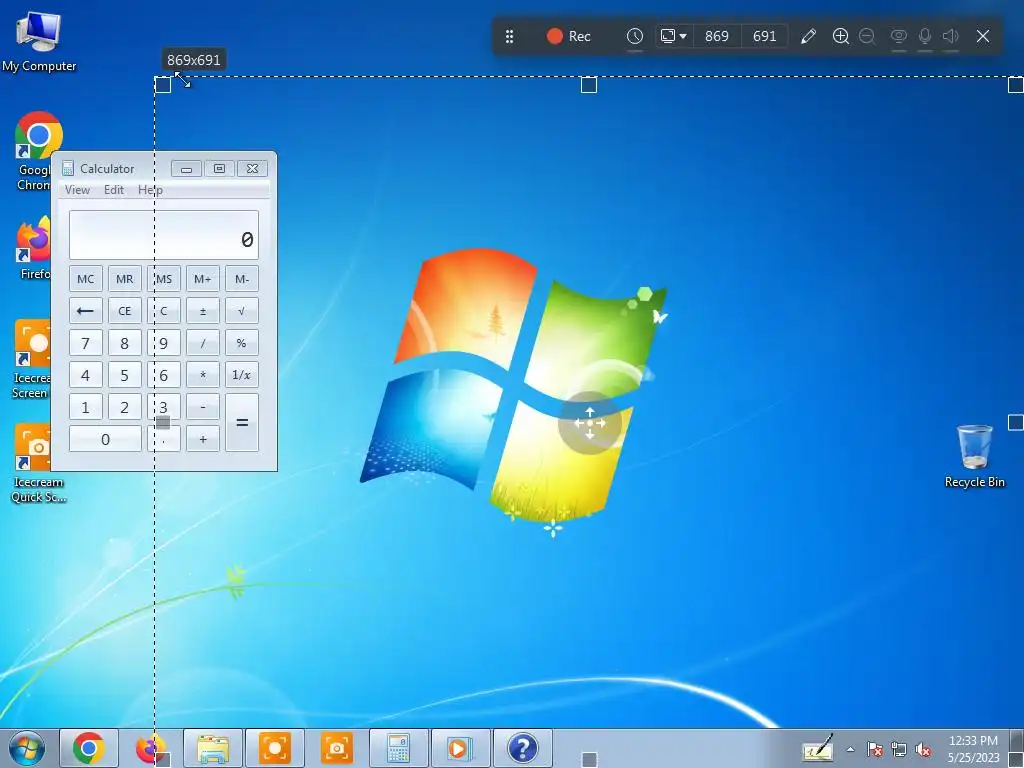Viewport: 1024px width, 768px height.
Task: Switch to Calculator taskbar icon
Action: click(398, 748)
